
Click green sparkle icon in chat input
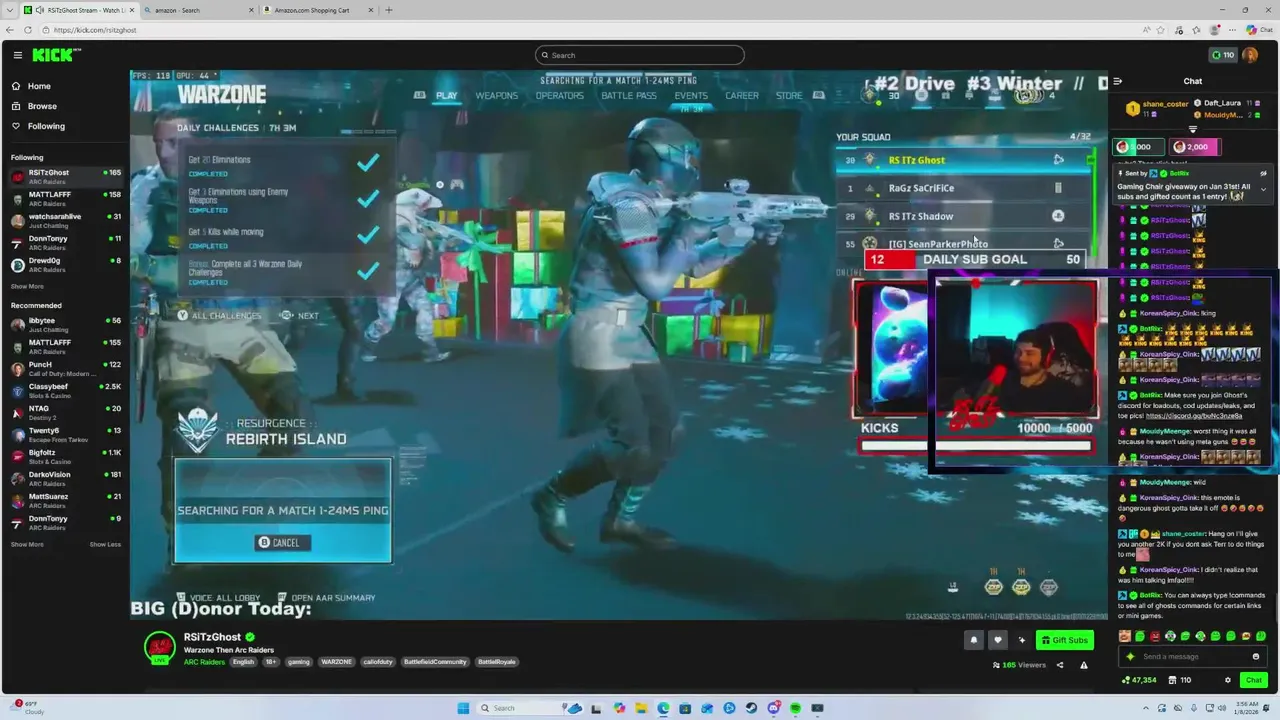pyautogui.click(x=1131, y=656)
